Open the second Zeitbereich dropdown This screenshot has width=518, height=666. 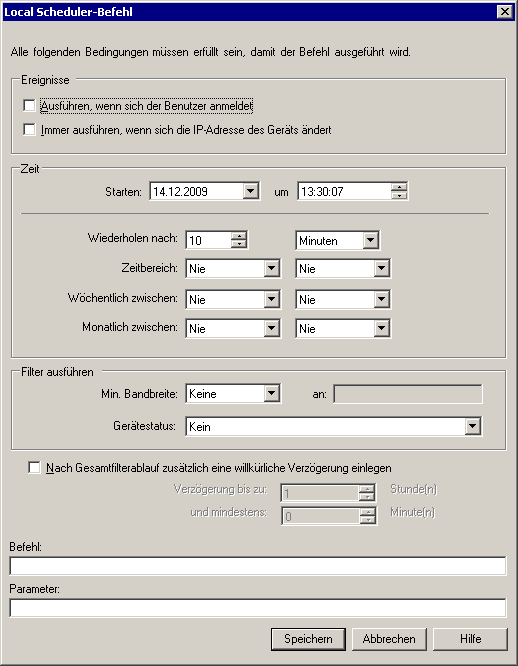[381, 268]
